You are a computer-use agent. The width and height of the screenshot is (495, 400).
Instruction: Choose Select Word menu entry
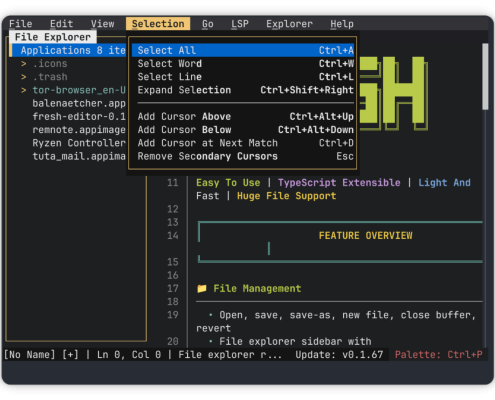tap(243, 63)
